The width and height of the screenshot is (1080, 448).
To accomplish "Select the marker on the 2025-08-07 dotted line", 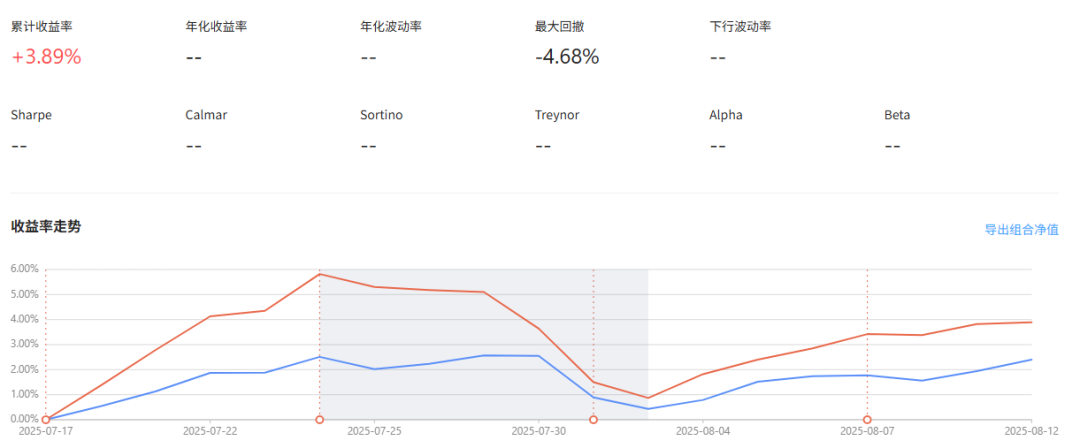I will click(x=867, y=420).
